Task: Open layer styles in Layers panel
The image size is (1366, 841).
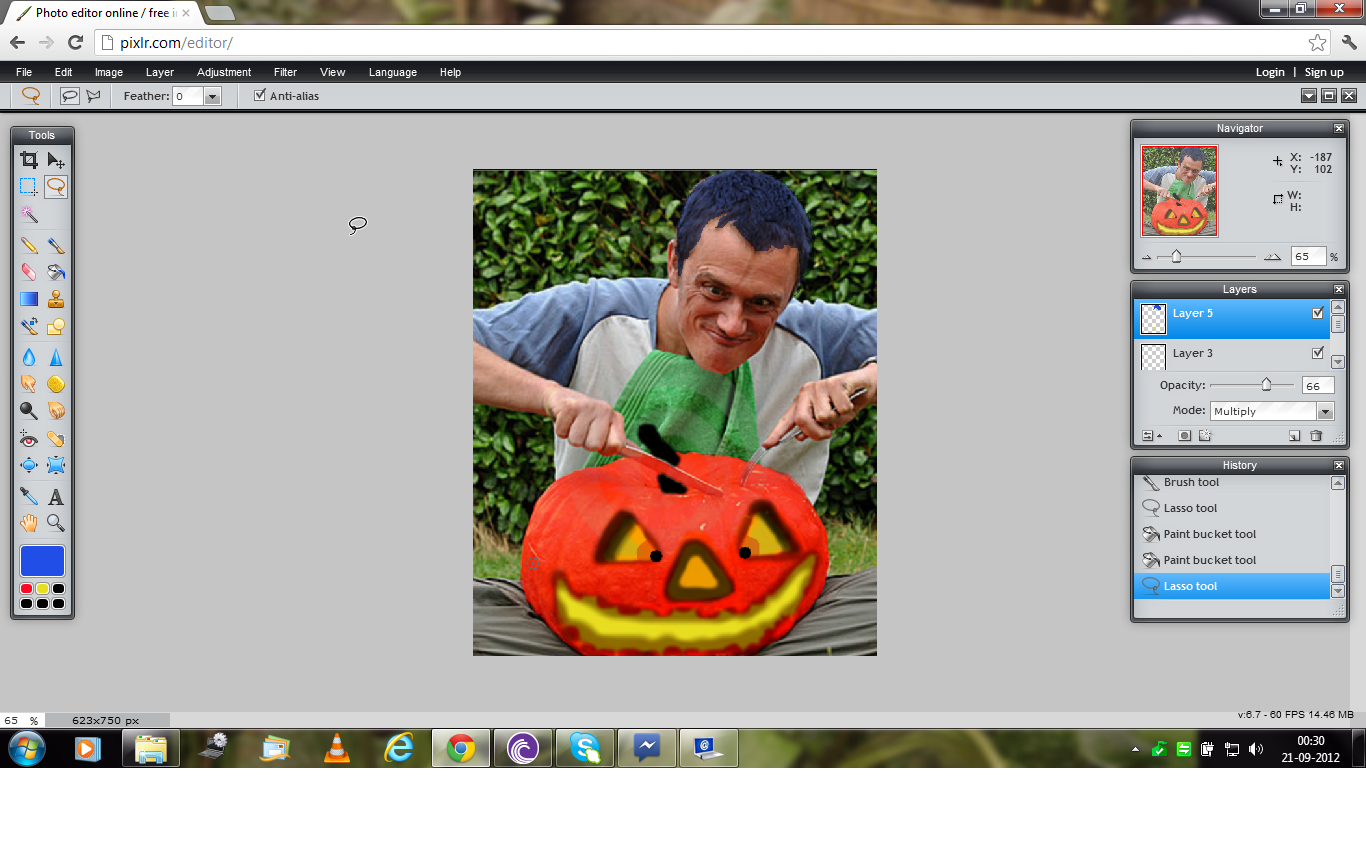Action: click(1205, 436)
